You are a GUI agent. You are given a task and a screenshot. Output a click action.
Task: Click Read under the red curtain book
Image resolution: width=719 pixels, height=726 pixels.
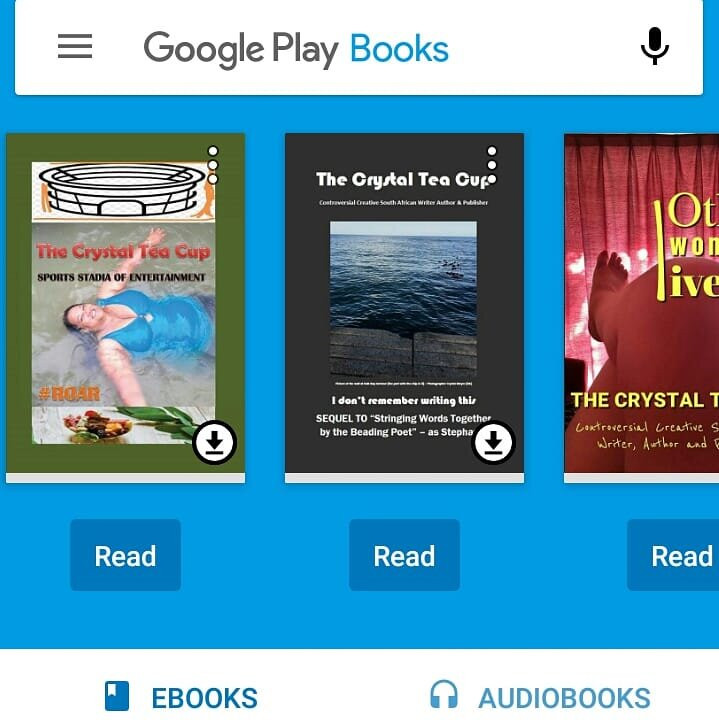click(674, 555)
